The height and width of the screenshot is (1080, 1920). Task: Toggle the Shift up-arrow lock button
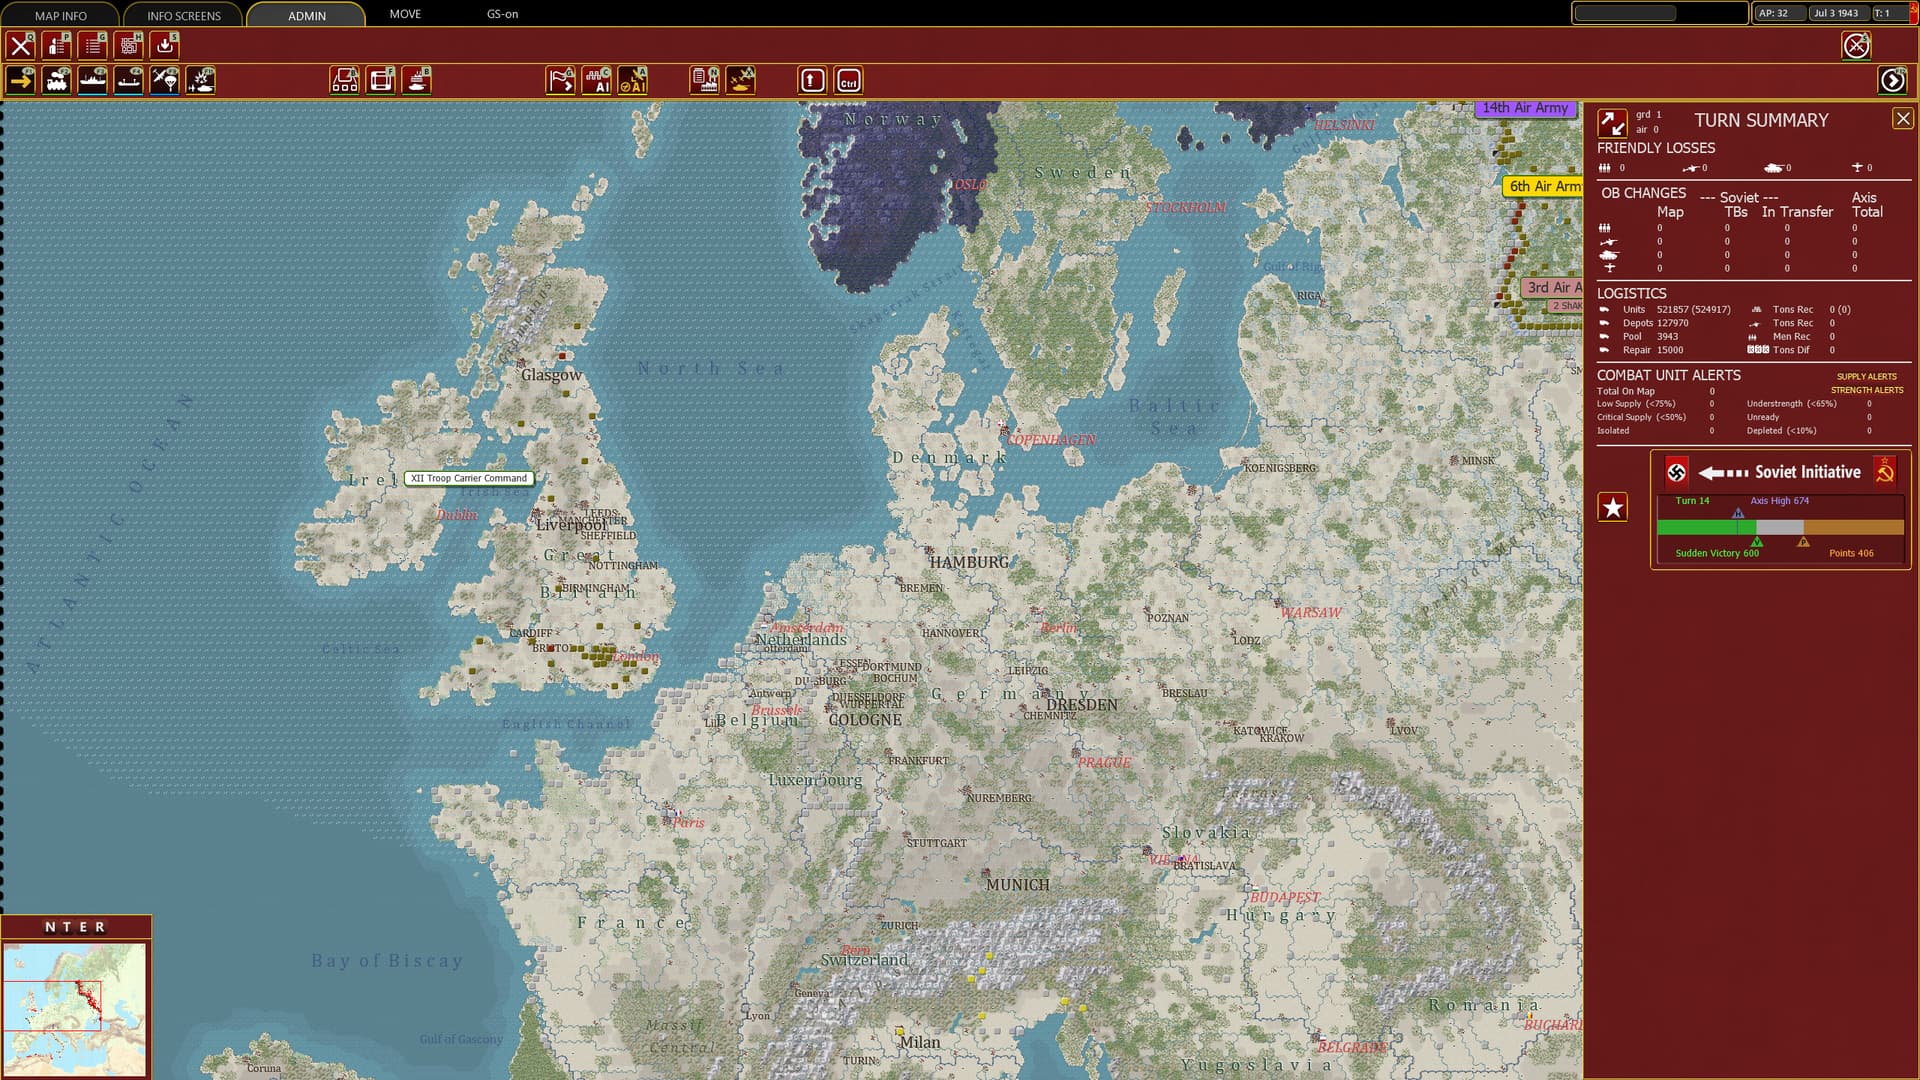click(x=812, y=80)
